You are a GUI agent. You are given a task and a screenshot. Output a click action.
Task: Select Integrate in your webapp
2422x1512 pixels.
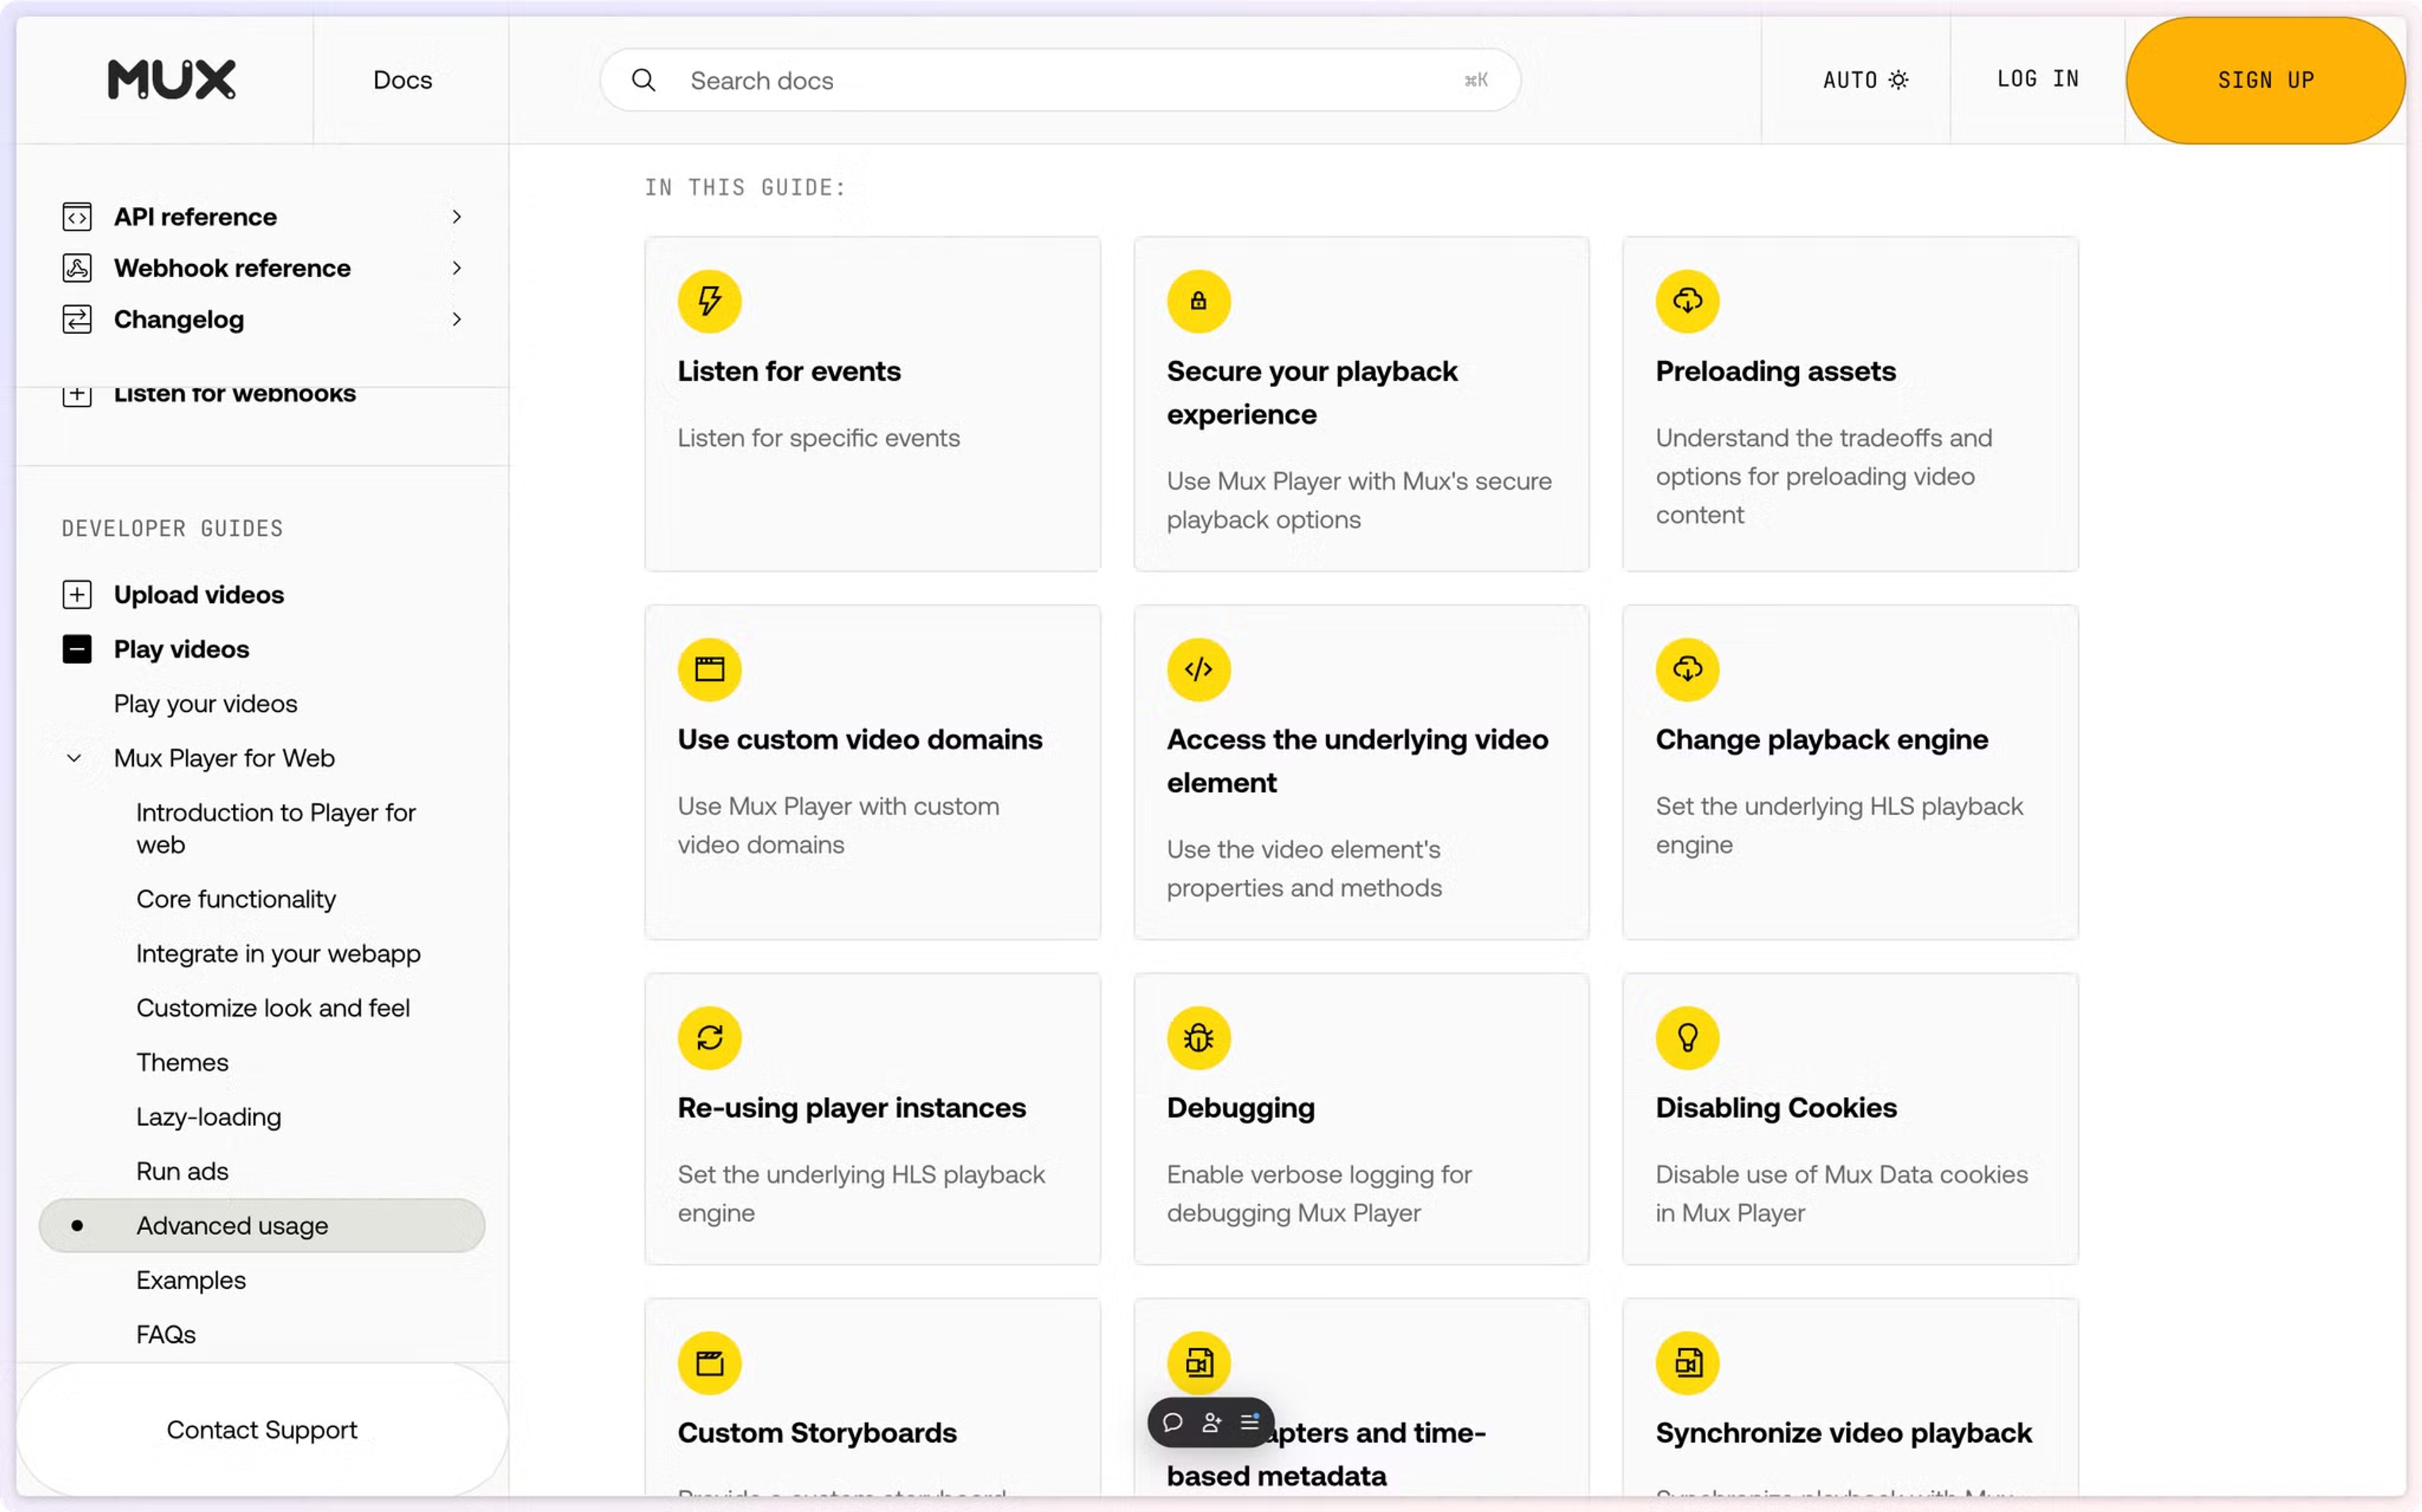278,953
